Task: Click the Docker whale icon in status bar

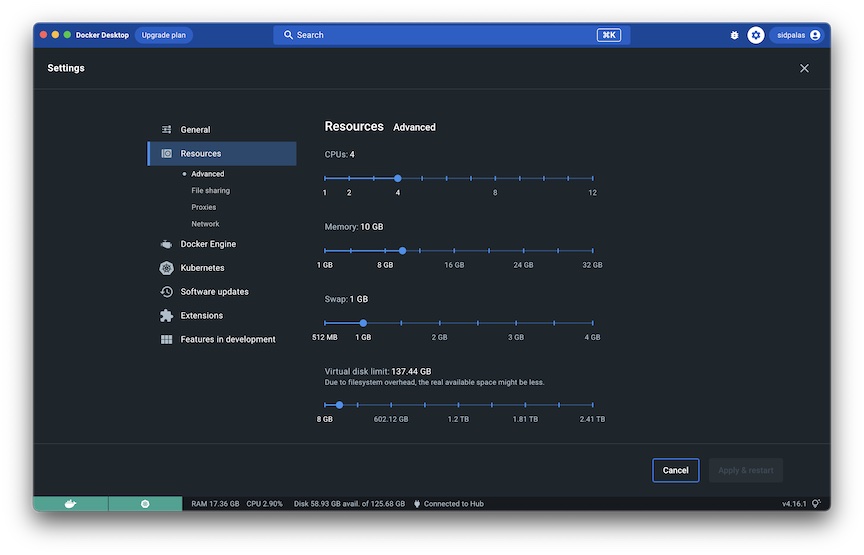Action: tap(70, 504)
